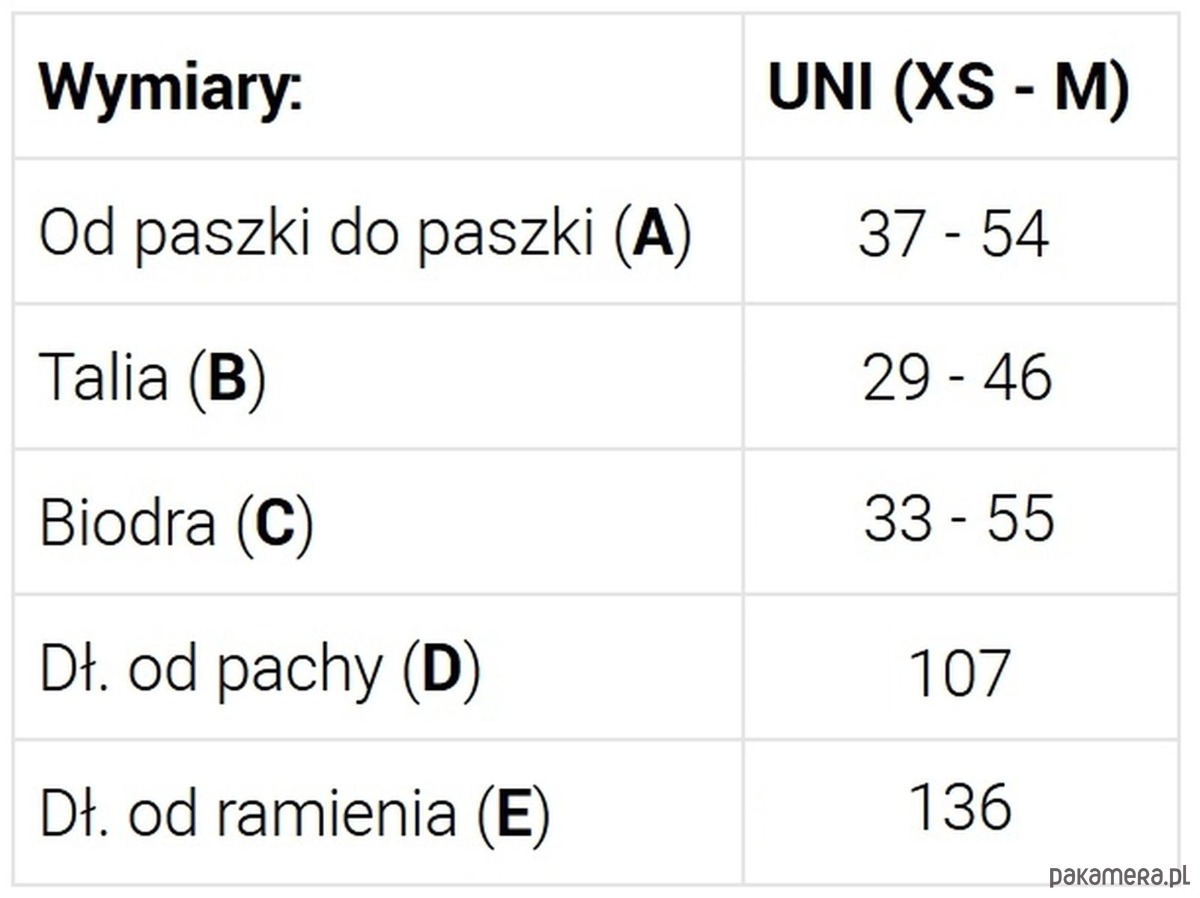Click the "Wymiary:" header cell
1200x898 pixels.
(x=170, y=89)
